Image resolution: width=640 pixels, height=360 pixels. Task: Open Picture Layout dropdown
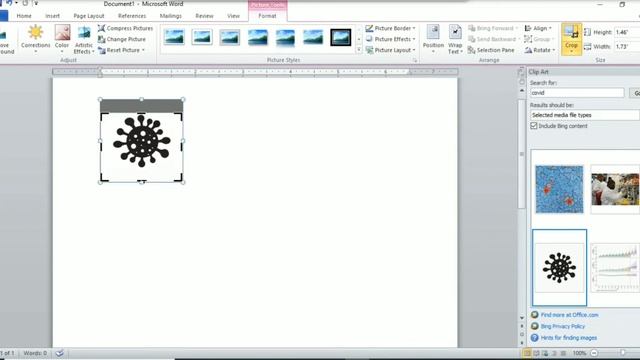[390, 50]
